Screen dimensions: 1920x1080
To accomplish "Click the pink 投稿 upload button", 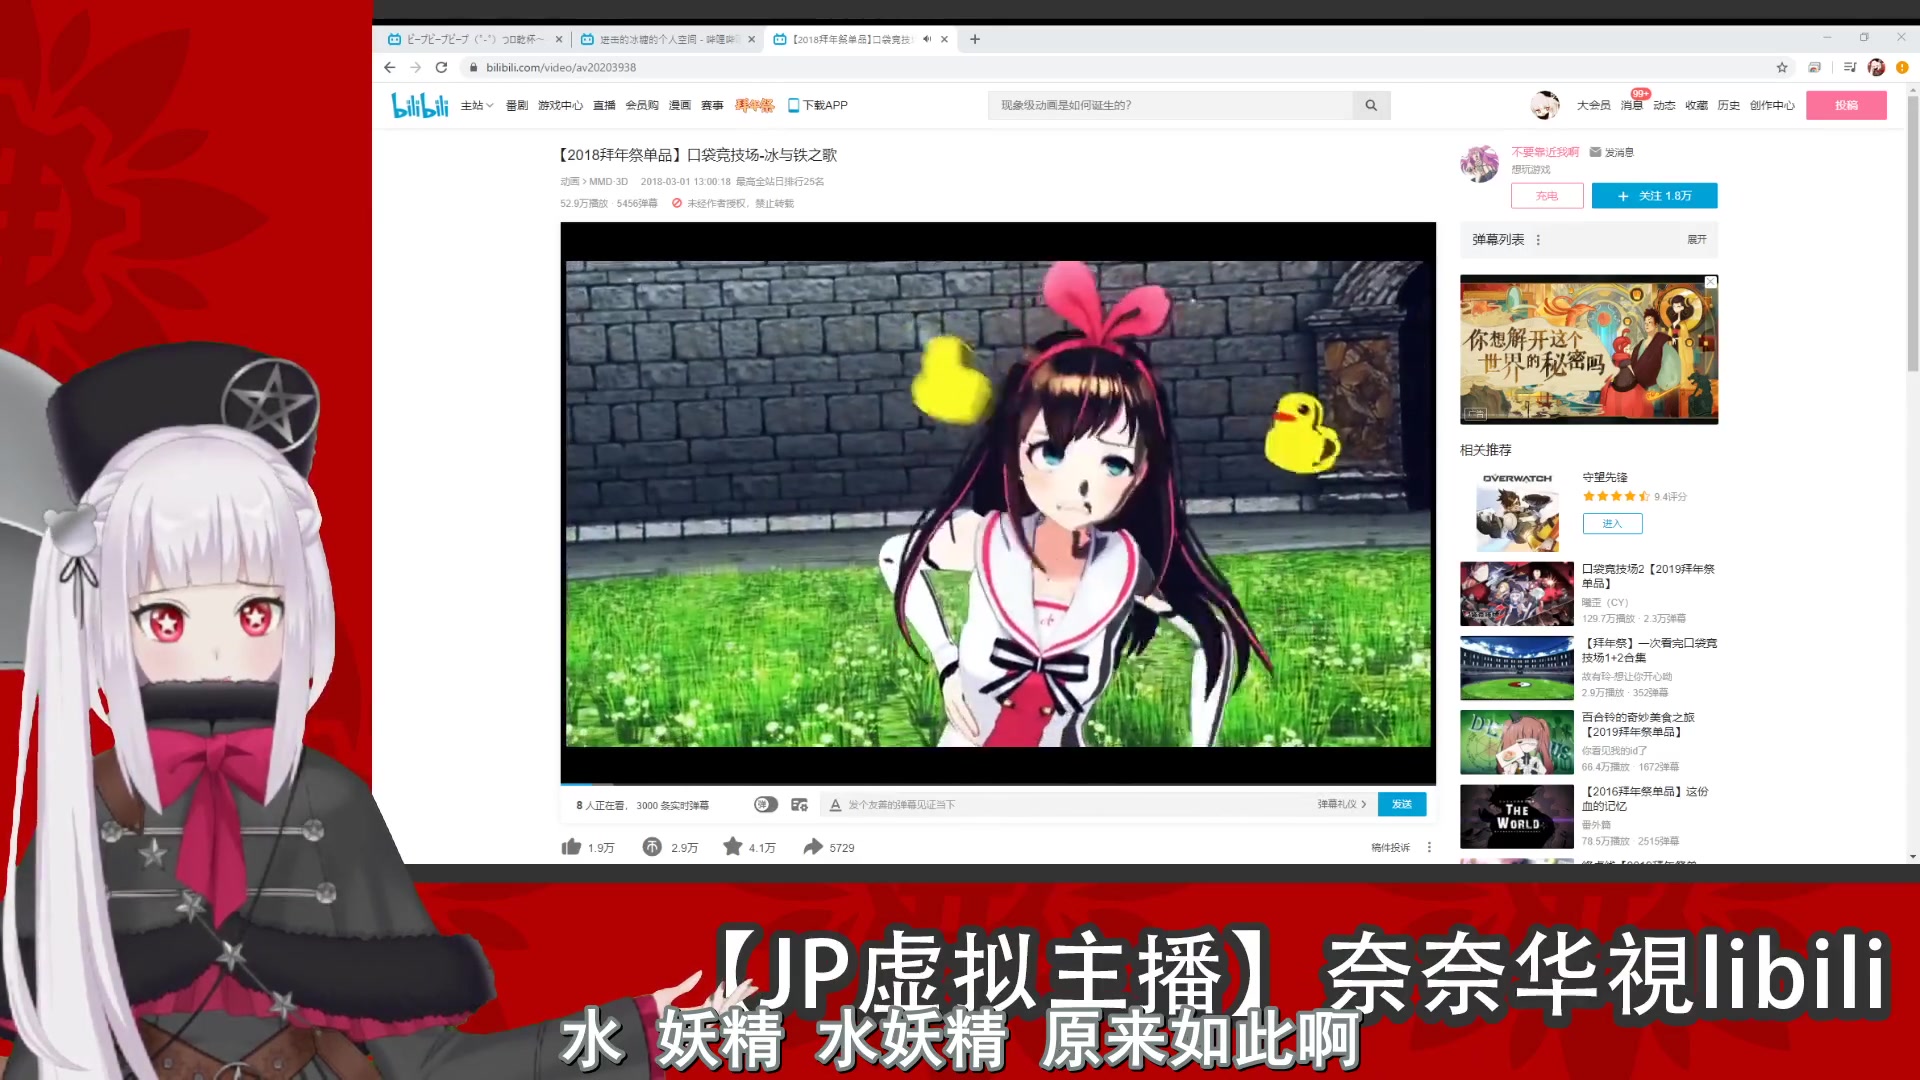I will point(1846,105).
